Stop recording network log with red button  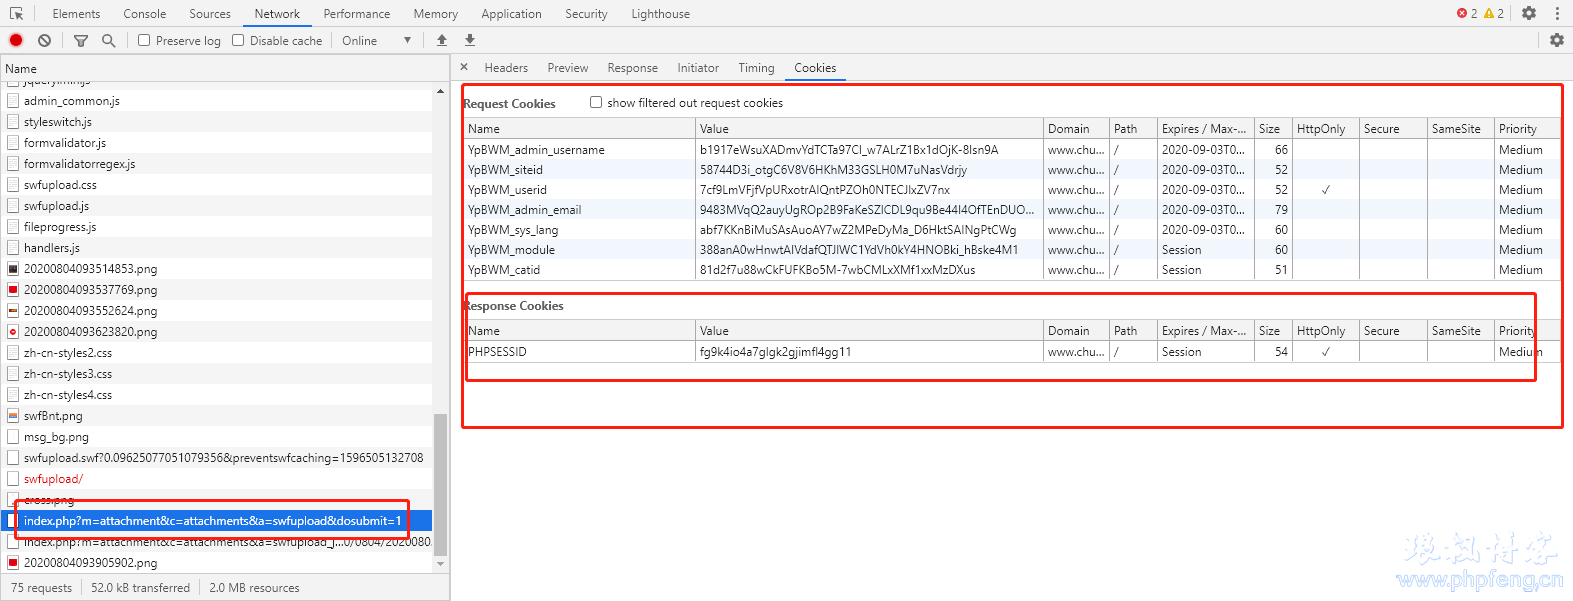click(16, 41)
